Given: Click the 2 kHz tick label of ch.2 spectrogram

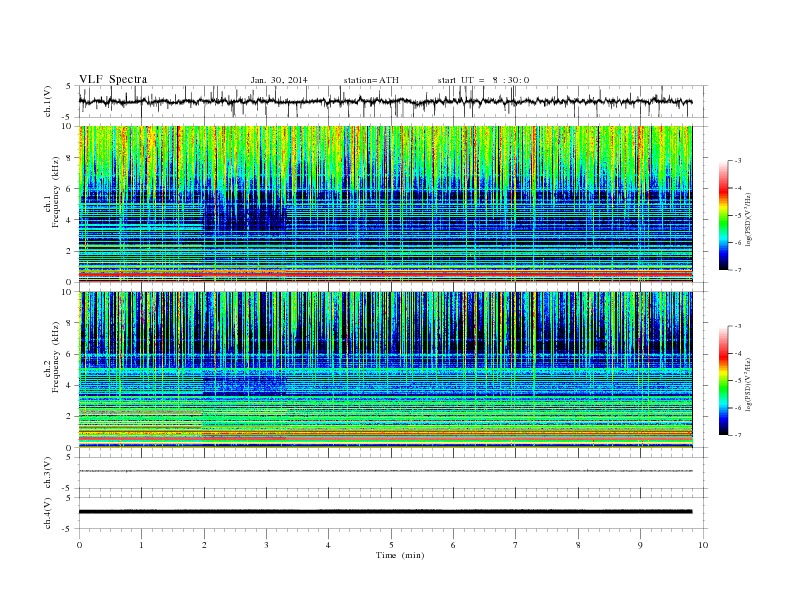Looking at the screenshot, I should (69, 417).
